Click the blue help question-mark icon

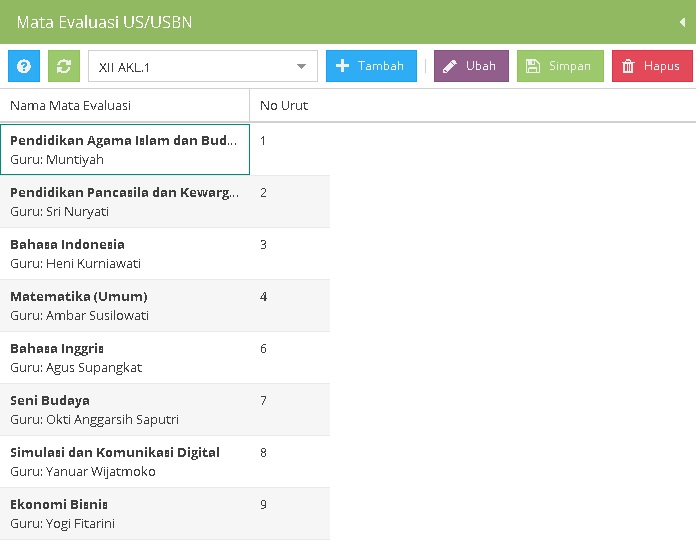tap(24, 66)
